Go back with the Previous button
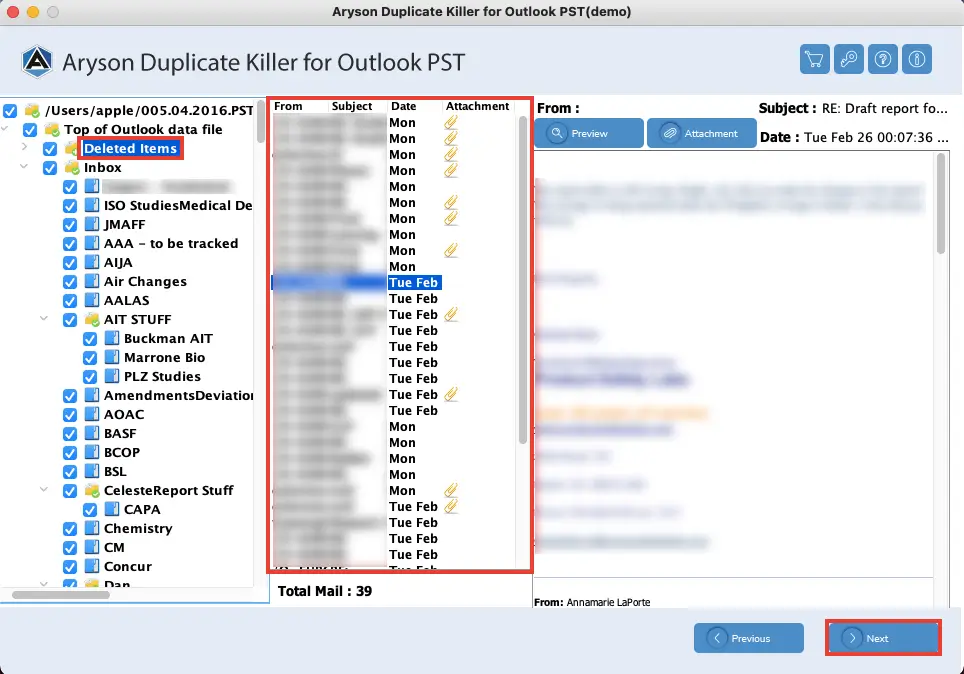This screenshot has width=964, height=674. pyautogui.click(x=749, y=638)
